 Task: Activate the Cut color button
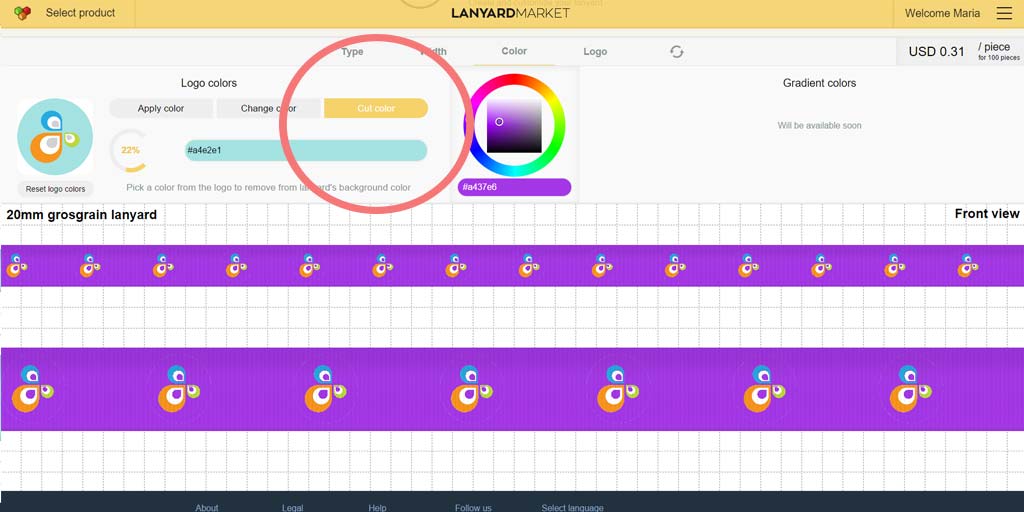(x=376, y=108)
